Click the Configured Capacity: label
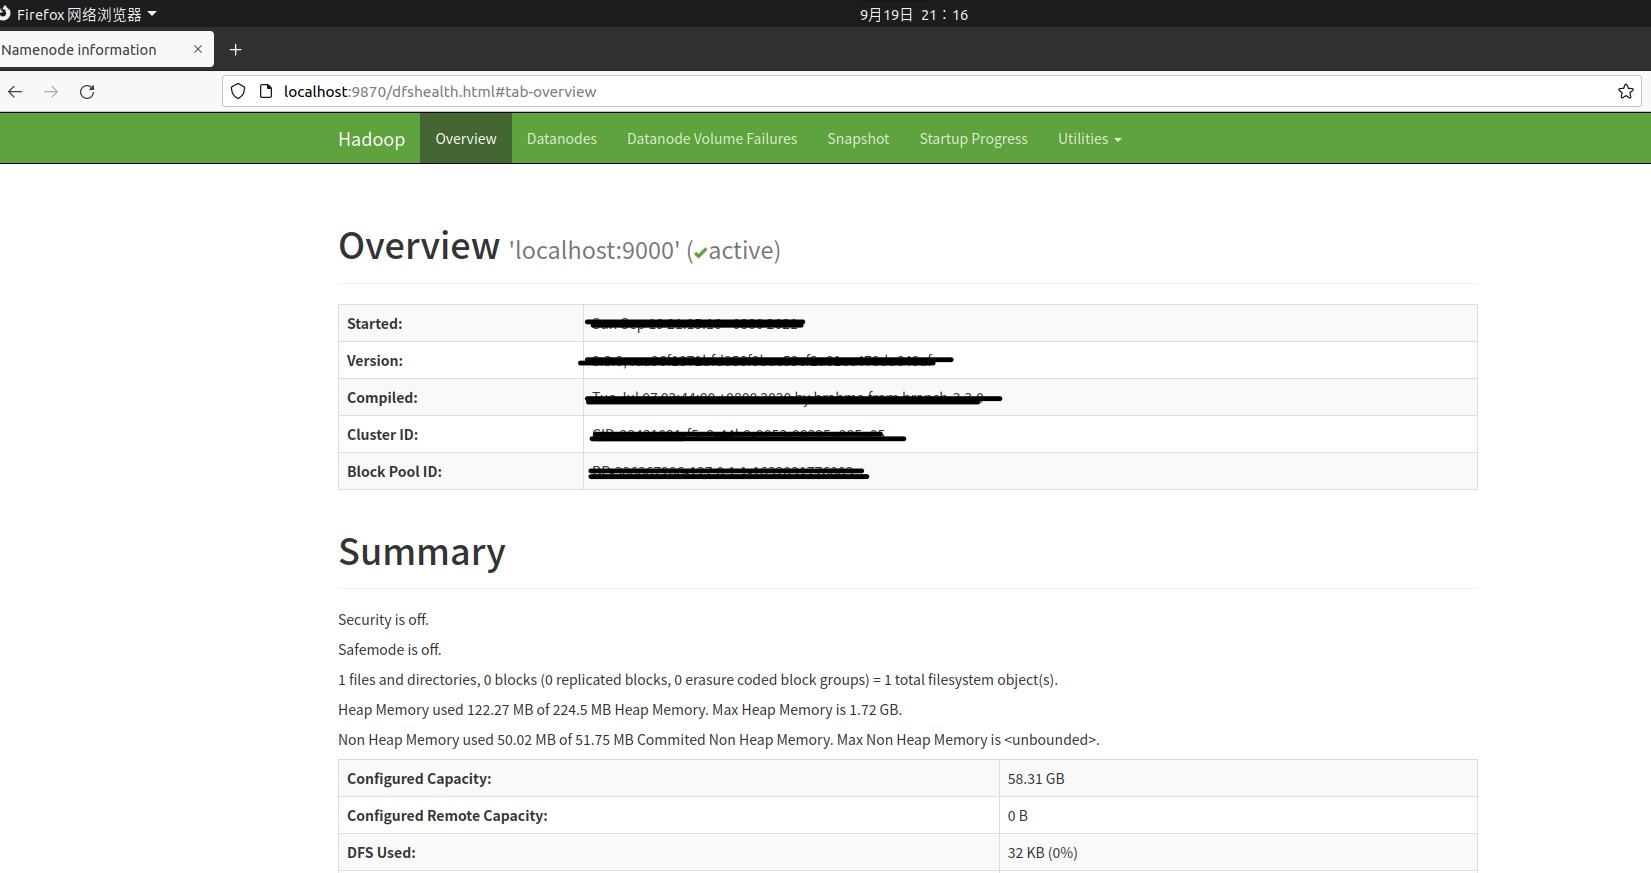Screen dimensions: 1651x873 click(x=419, y=778)
